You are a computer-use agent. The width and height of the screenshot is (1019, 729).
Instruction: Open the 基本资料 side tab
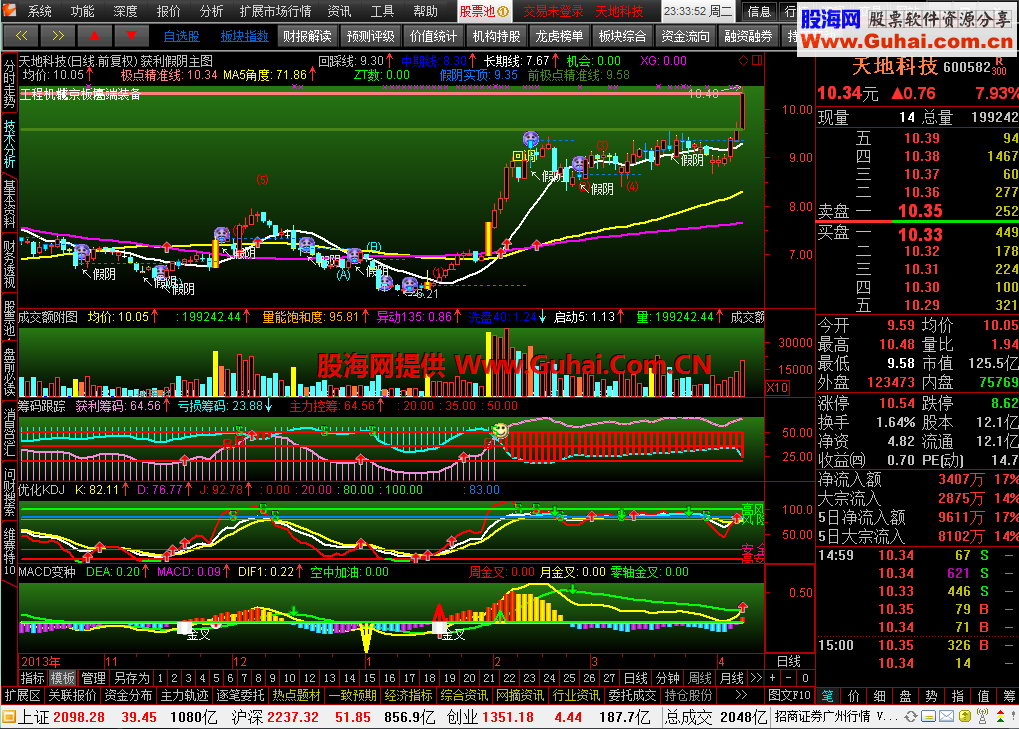coord(9,204)
